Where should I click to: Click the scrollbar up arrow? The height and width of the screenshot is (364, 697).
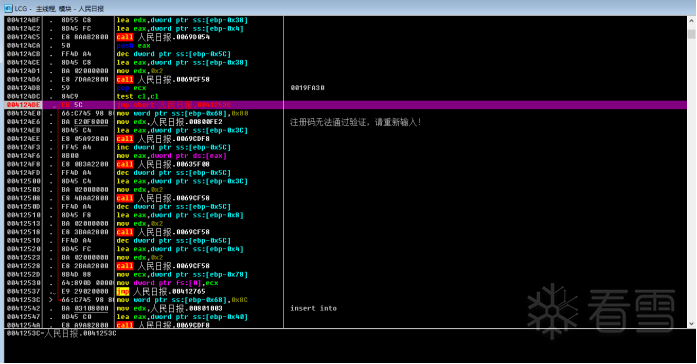tap(692, 20)
